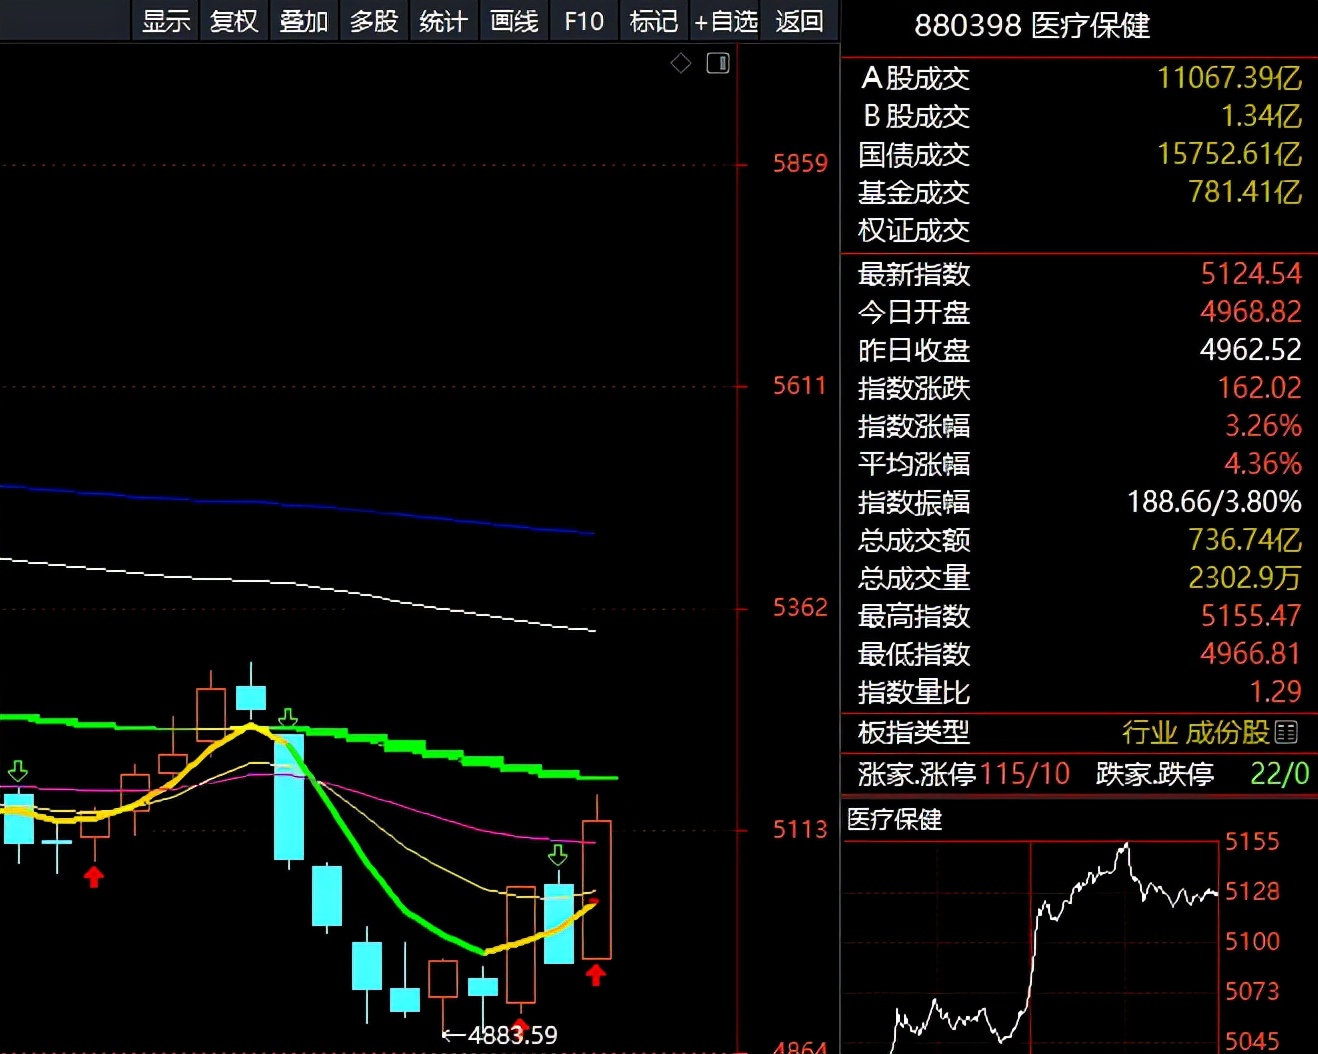The height and width of the screenshot is (1054, 1318).
Task: Add index to 自选 watchlist
Action: pos(726,21)
